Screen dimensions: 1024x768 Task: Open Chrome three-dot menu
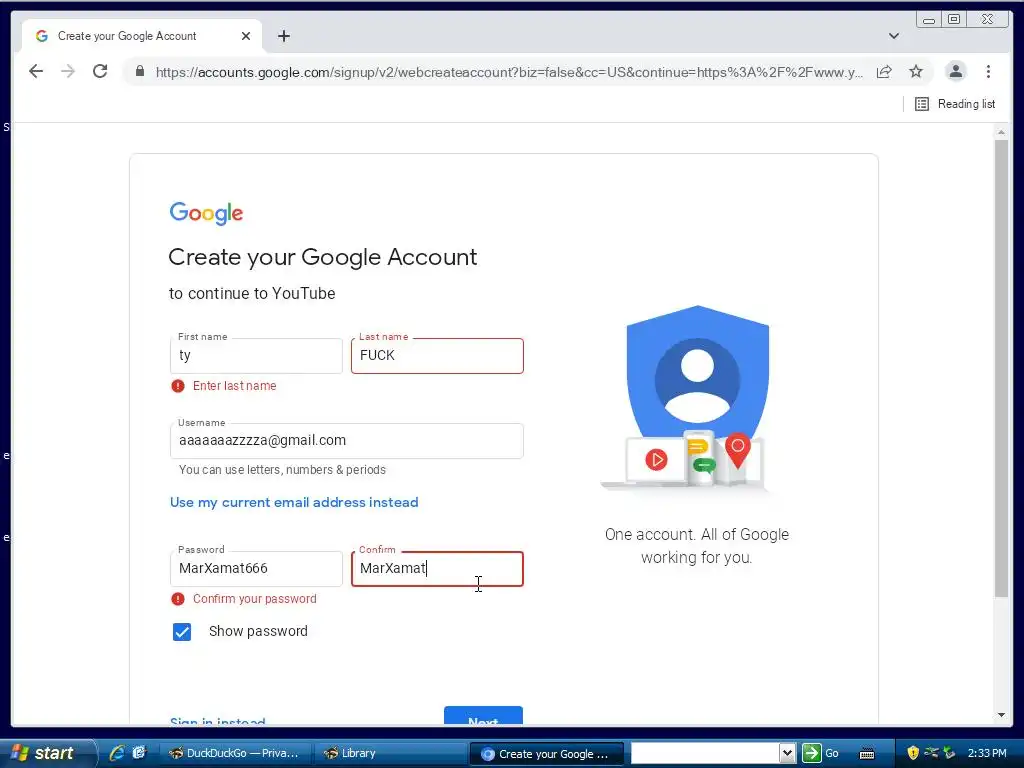(x=988, y=71)
